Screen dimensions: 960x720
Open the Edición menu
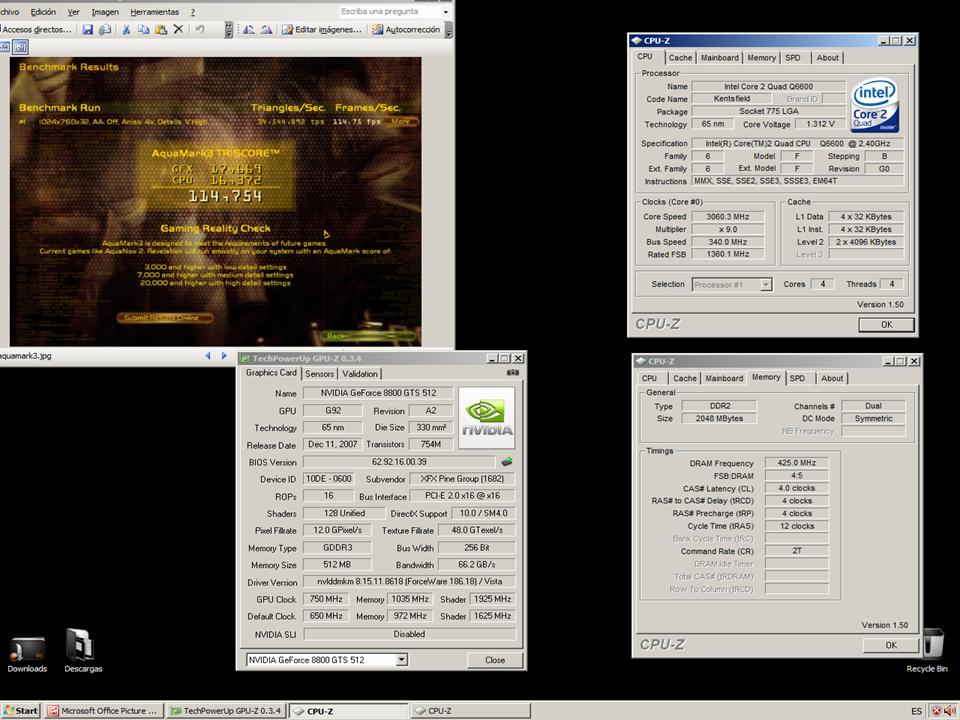click(43, 12)
